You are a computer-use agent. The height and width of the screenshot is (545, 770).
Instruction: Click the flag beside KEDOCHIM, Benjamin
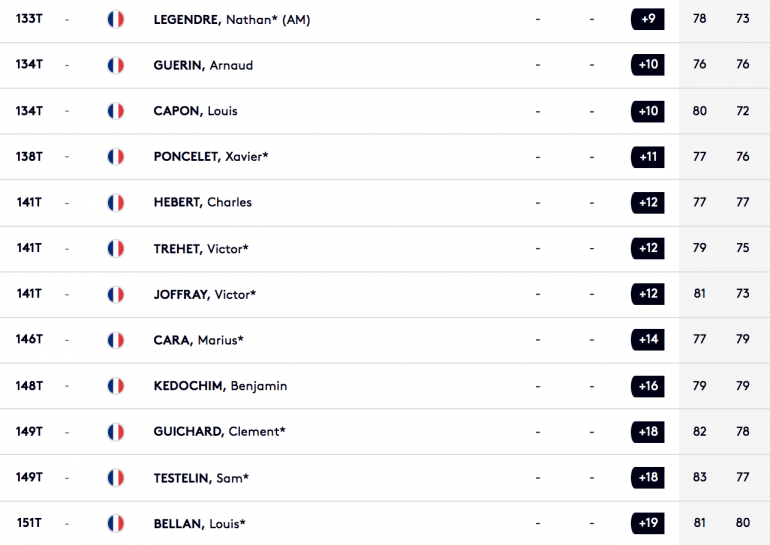click(x=115, y=386)
